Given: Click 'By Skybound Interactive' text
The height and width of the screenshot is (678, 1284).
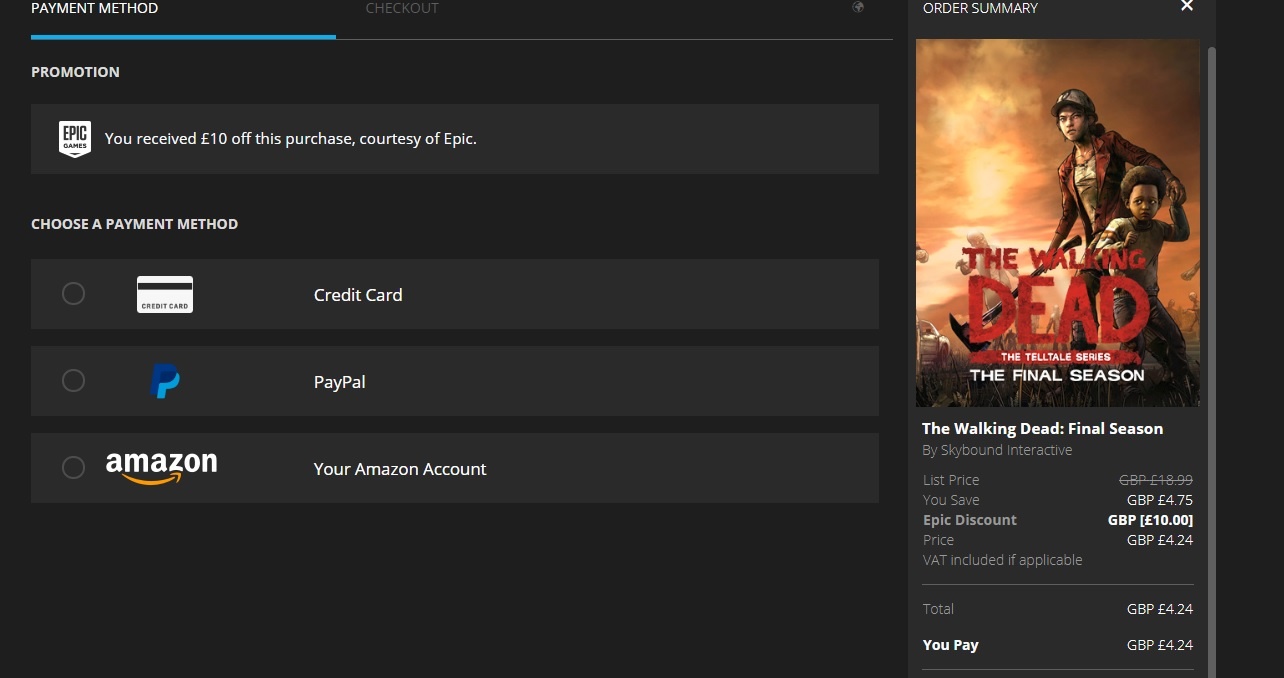Looking at the screenshot, I should pyautogui.click(x=997, y=450).
